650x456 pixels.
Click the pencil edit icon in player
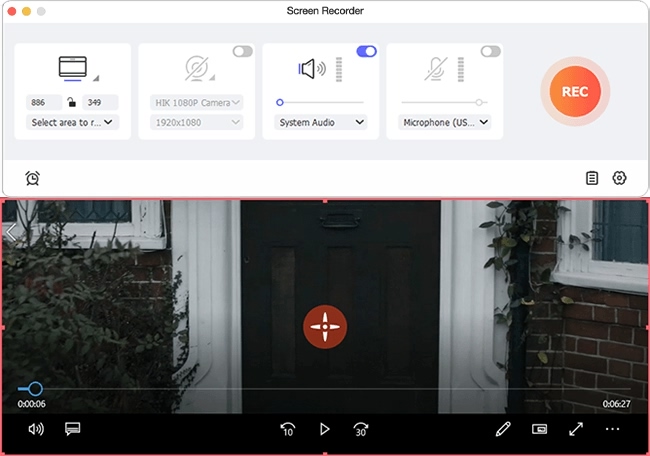(x=503, y=429)
